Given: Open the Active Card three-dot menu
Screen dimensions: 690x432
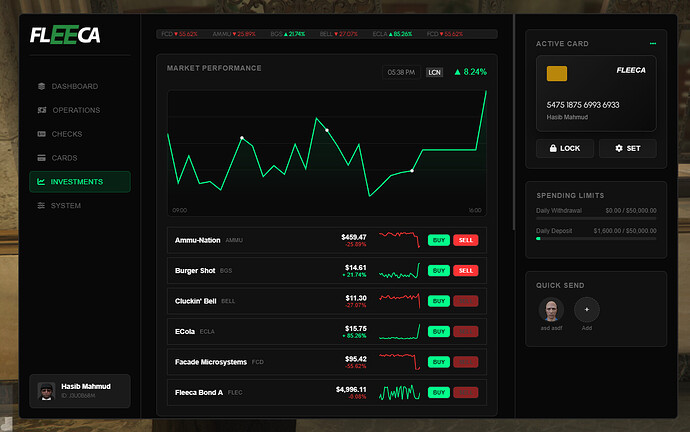Looking at the screenshot, I should click(653, 44).
